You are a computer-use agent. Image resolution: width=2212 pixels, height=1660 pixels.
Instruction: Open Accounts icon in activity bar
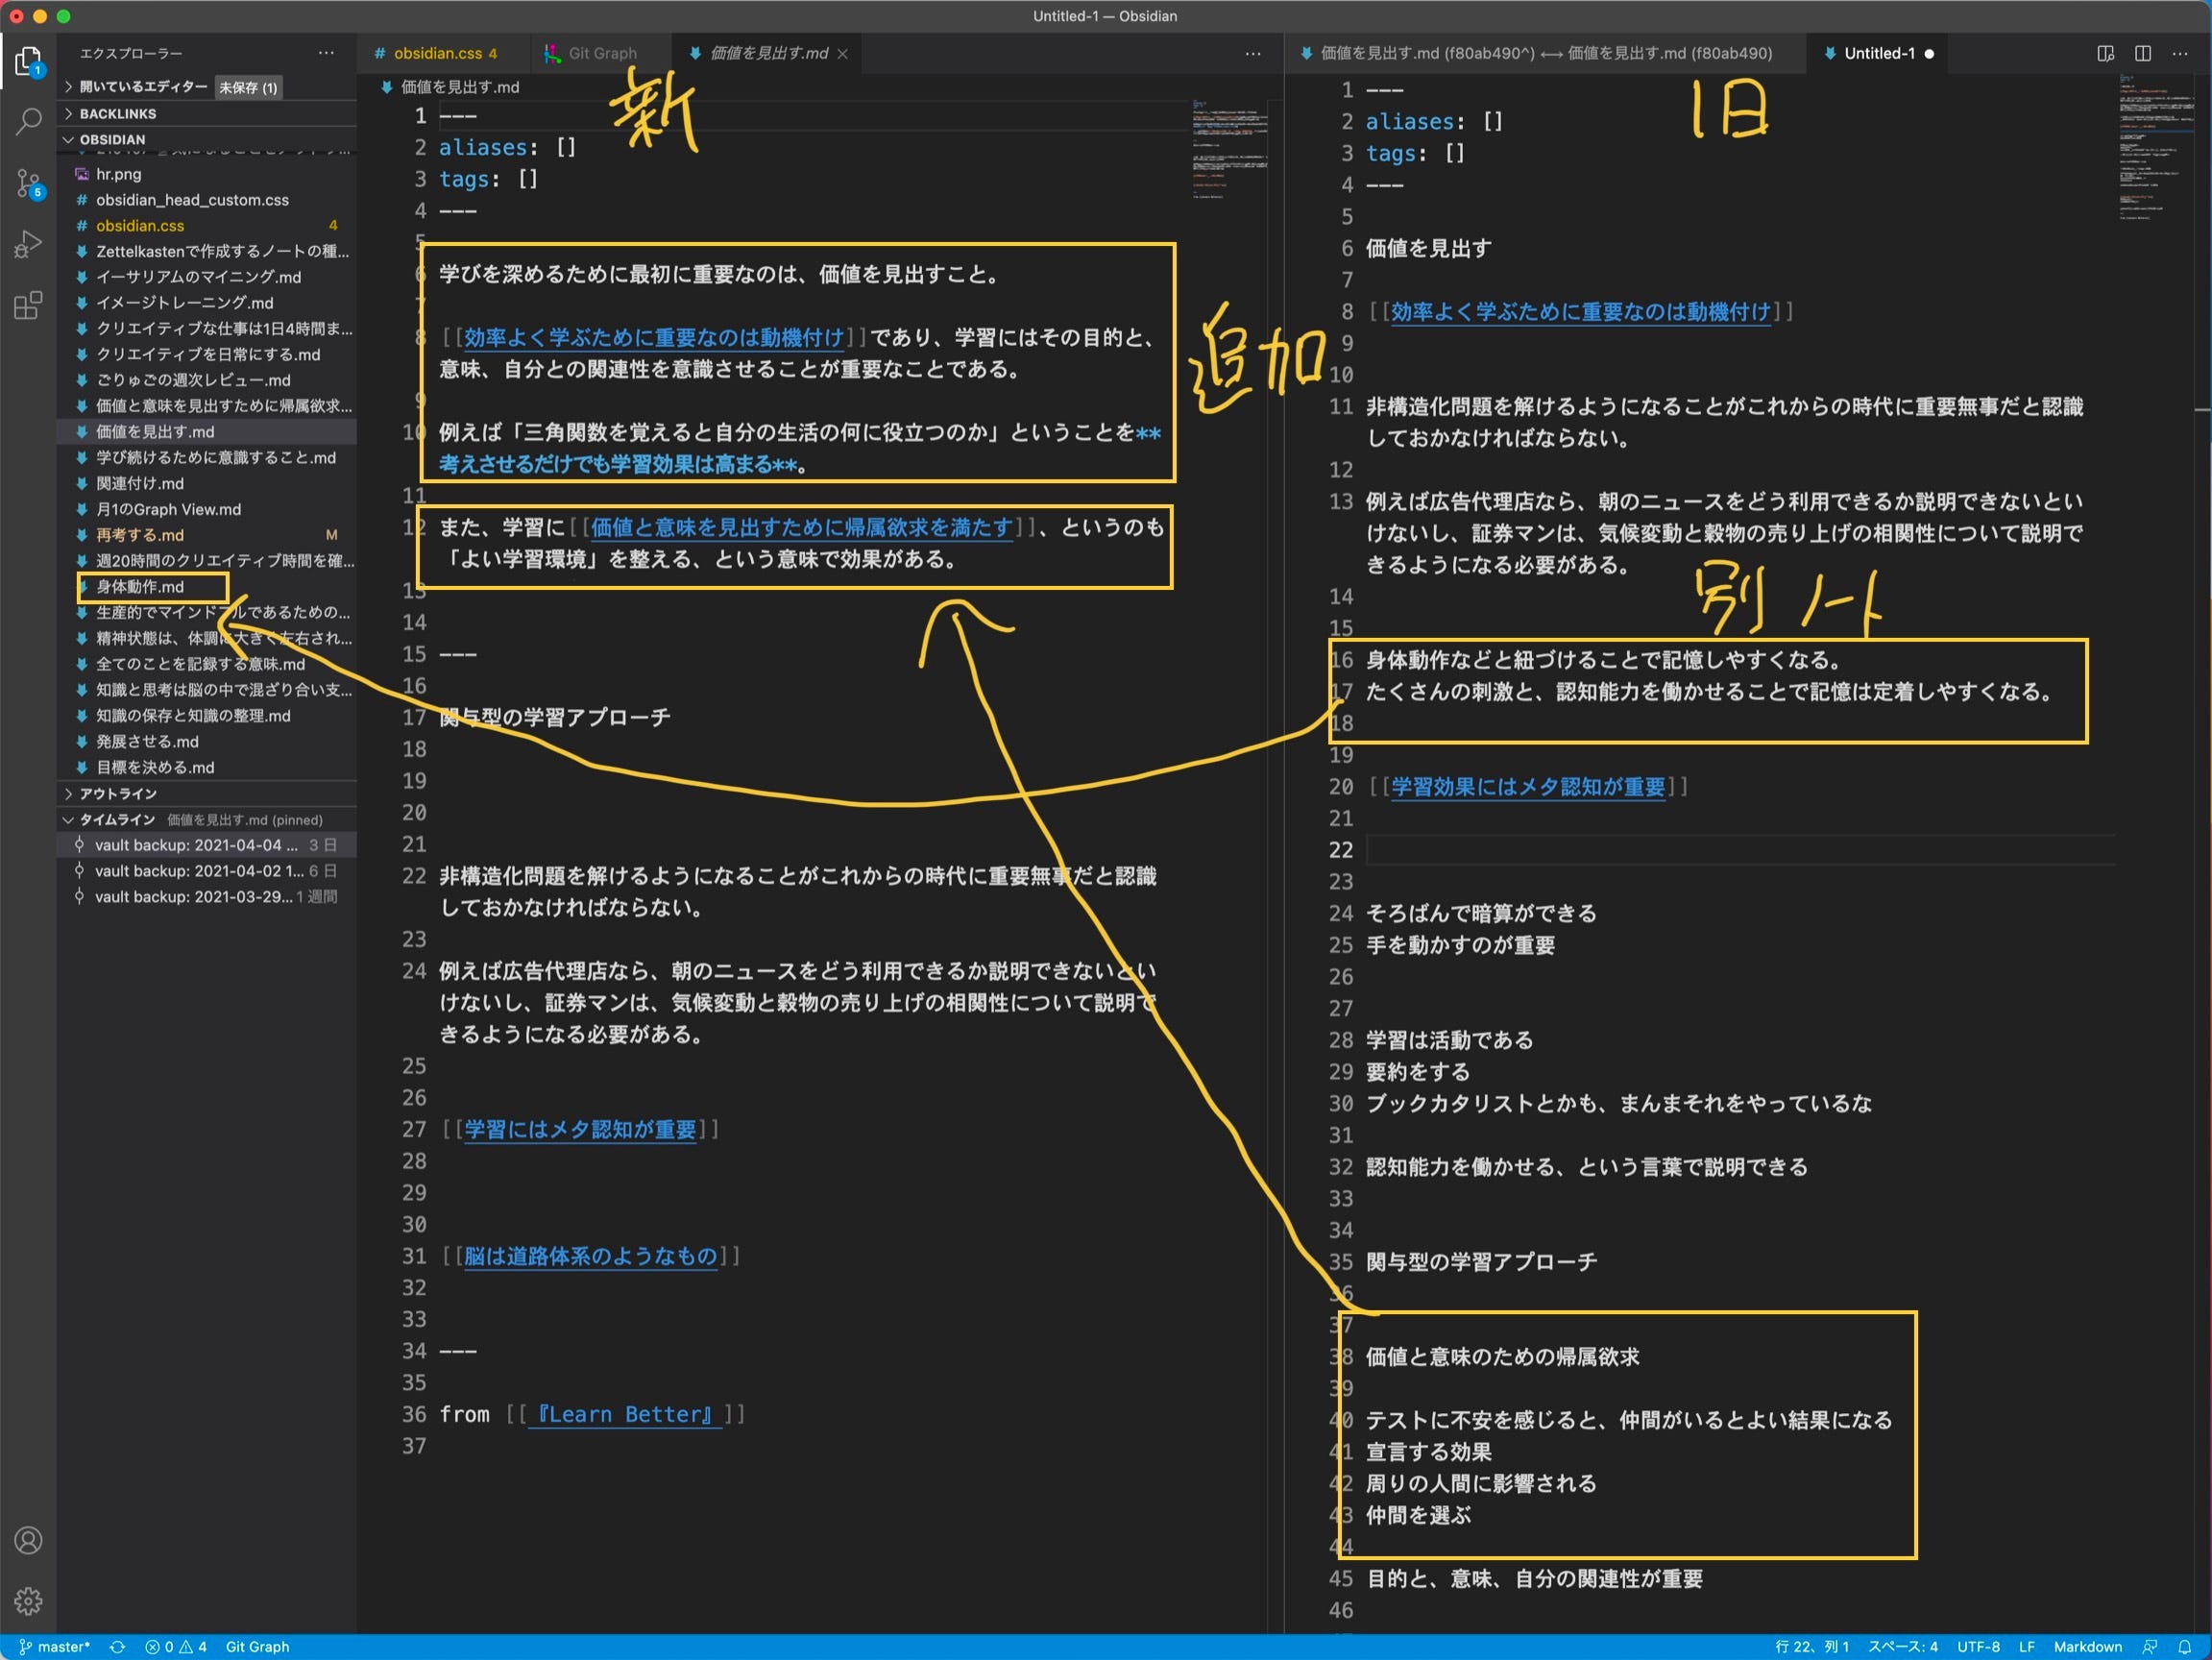[28, 1540]
